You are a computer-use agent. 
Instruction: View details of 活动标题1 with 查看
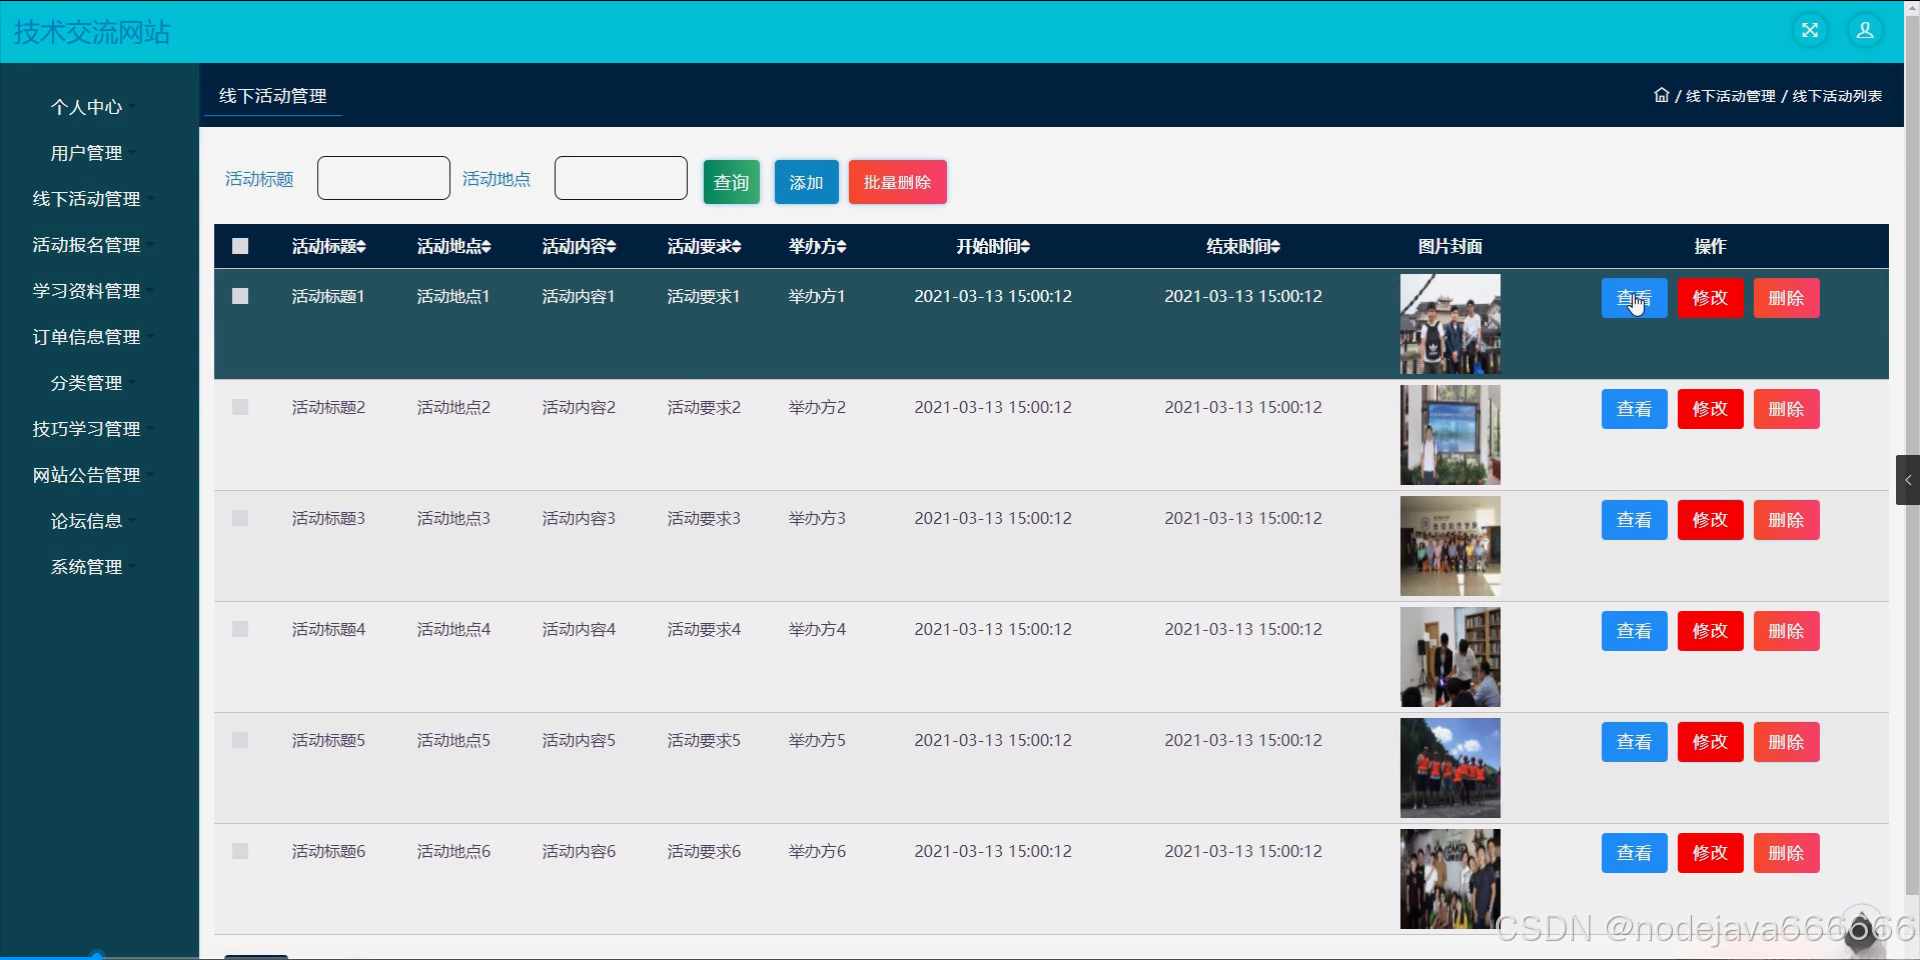tap(1634, 298)
